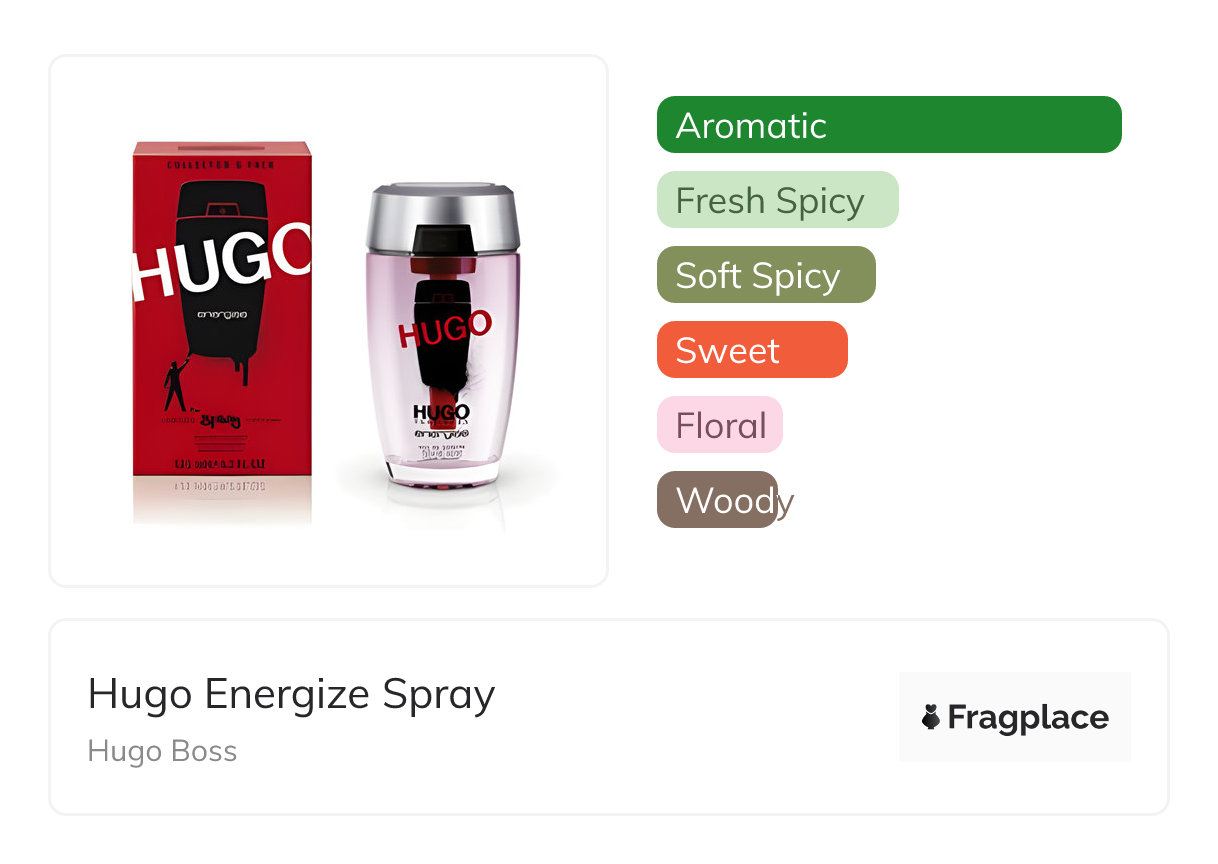Screen dimensions: 1218x864
Task: Pick the pink Floral accord bar
Action: pyautogui.click(x=720, y=425)
